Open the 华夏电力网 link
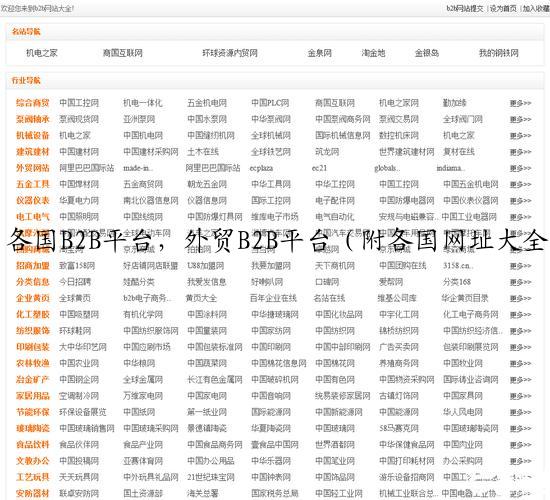This screenshot has height=500, width=550. (x=79, y=200)
